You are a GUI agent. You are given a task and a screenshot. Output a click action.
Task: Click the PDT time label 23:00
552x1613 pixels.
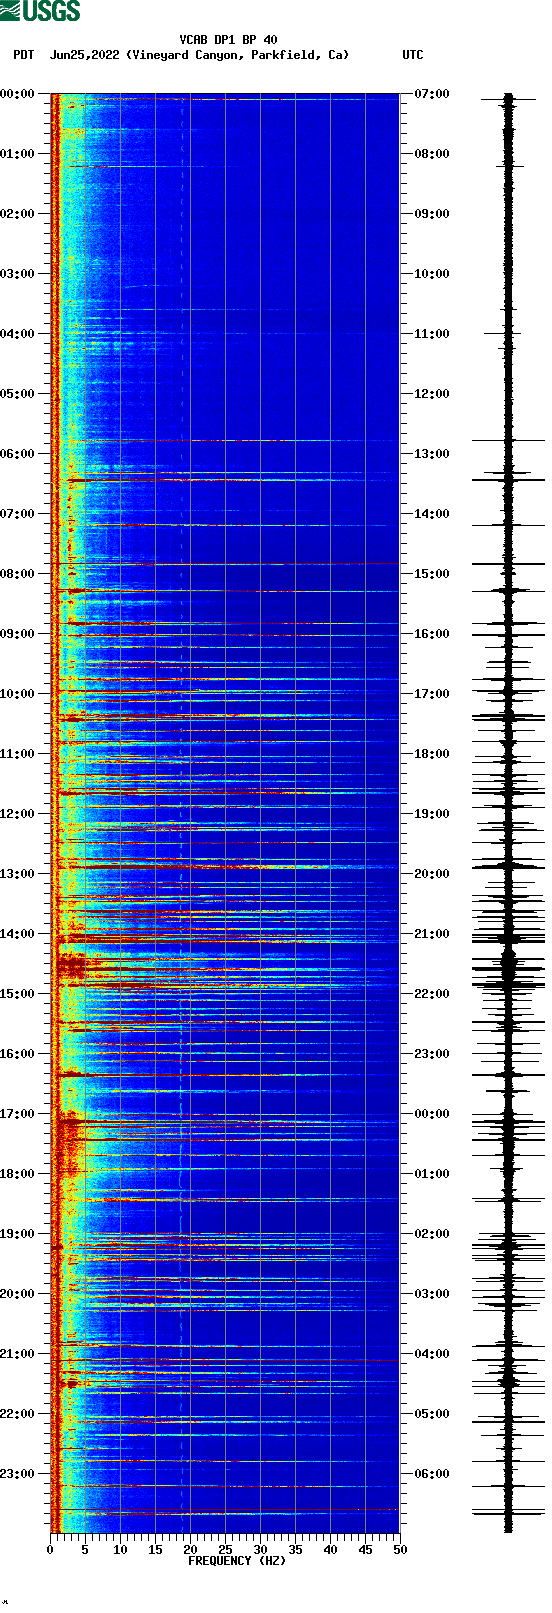pos(17,1474)
